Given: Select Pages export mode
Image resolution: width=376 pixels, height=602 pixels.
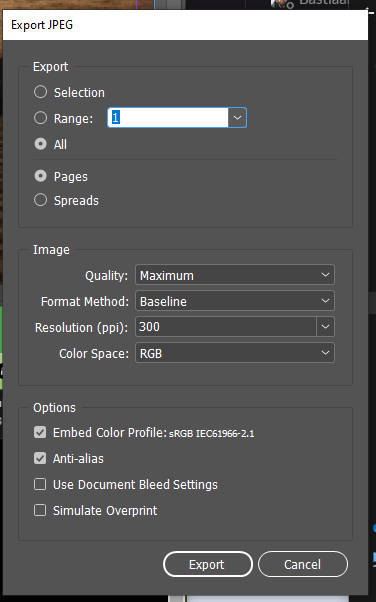Looking at the screenshot, I should [x=40, y=176].
